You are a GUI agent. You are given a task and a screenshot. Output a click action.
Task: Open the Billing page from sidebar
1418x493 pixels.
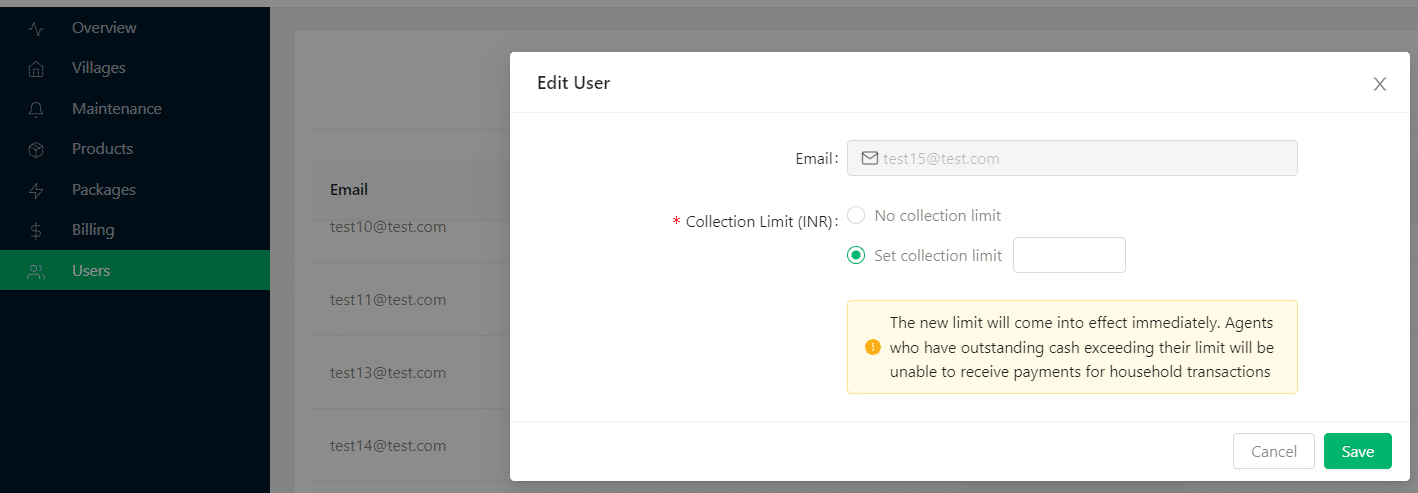pos(93,229)
